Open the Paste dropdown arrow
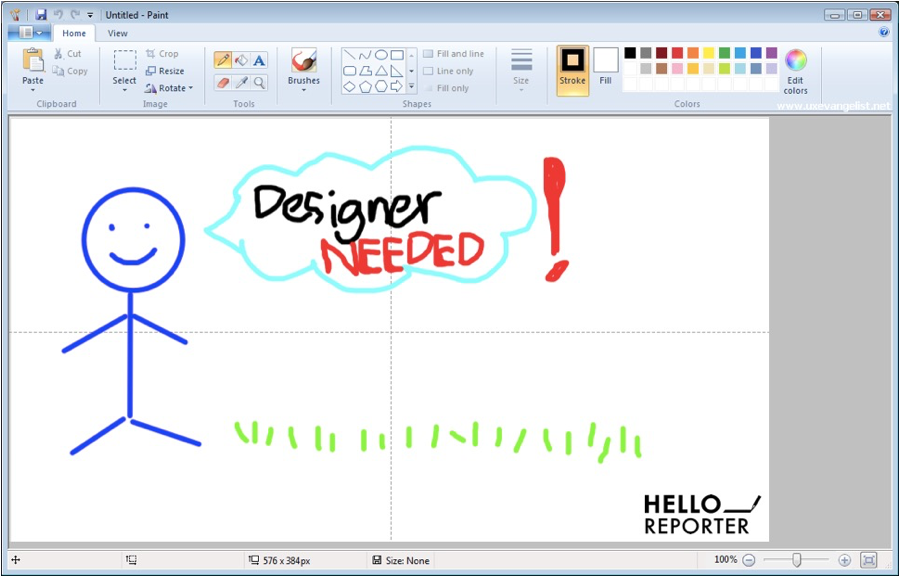Viewport: 900px width, 577px height. click(33, 90)
